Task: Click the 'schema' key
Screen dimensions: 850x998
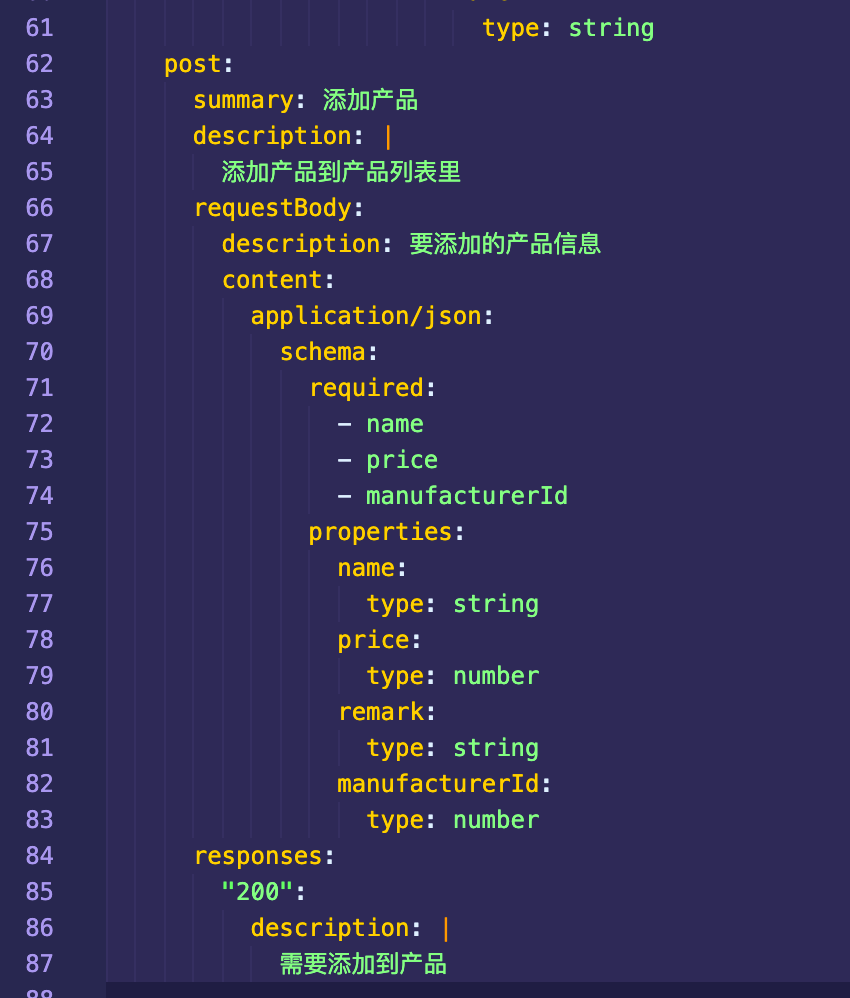Action: click(323, 352)
